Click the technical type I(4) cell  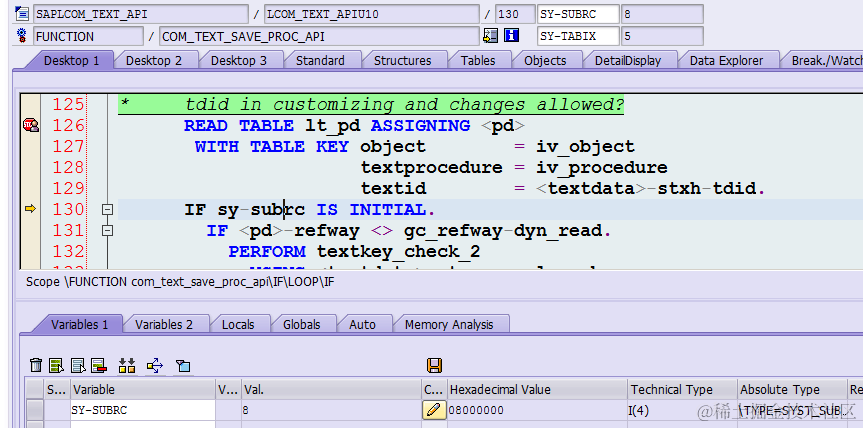[682, 410]
